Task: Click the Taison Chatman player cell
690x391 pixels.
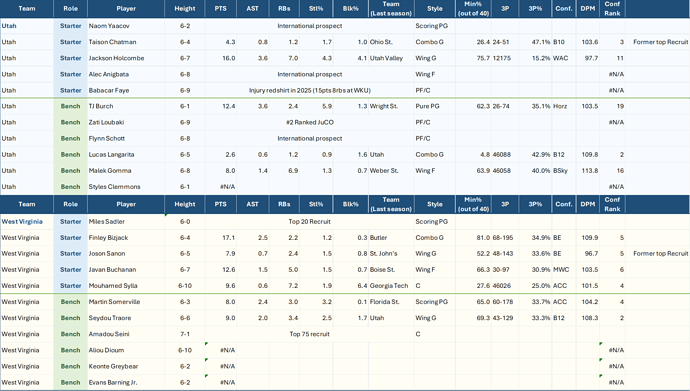Action: coord(126,42)
